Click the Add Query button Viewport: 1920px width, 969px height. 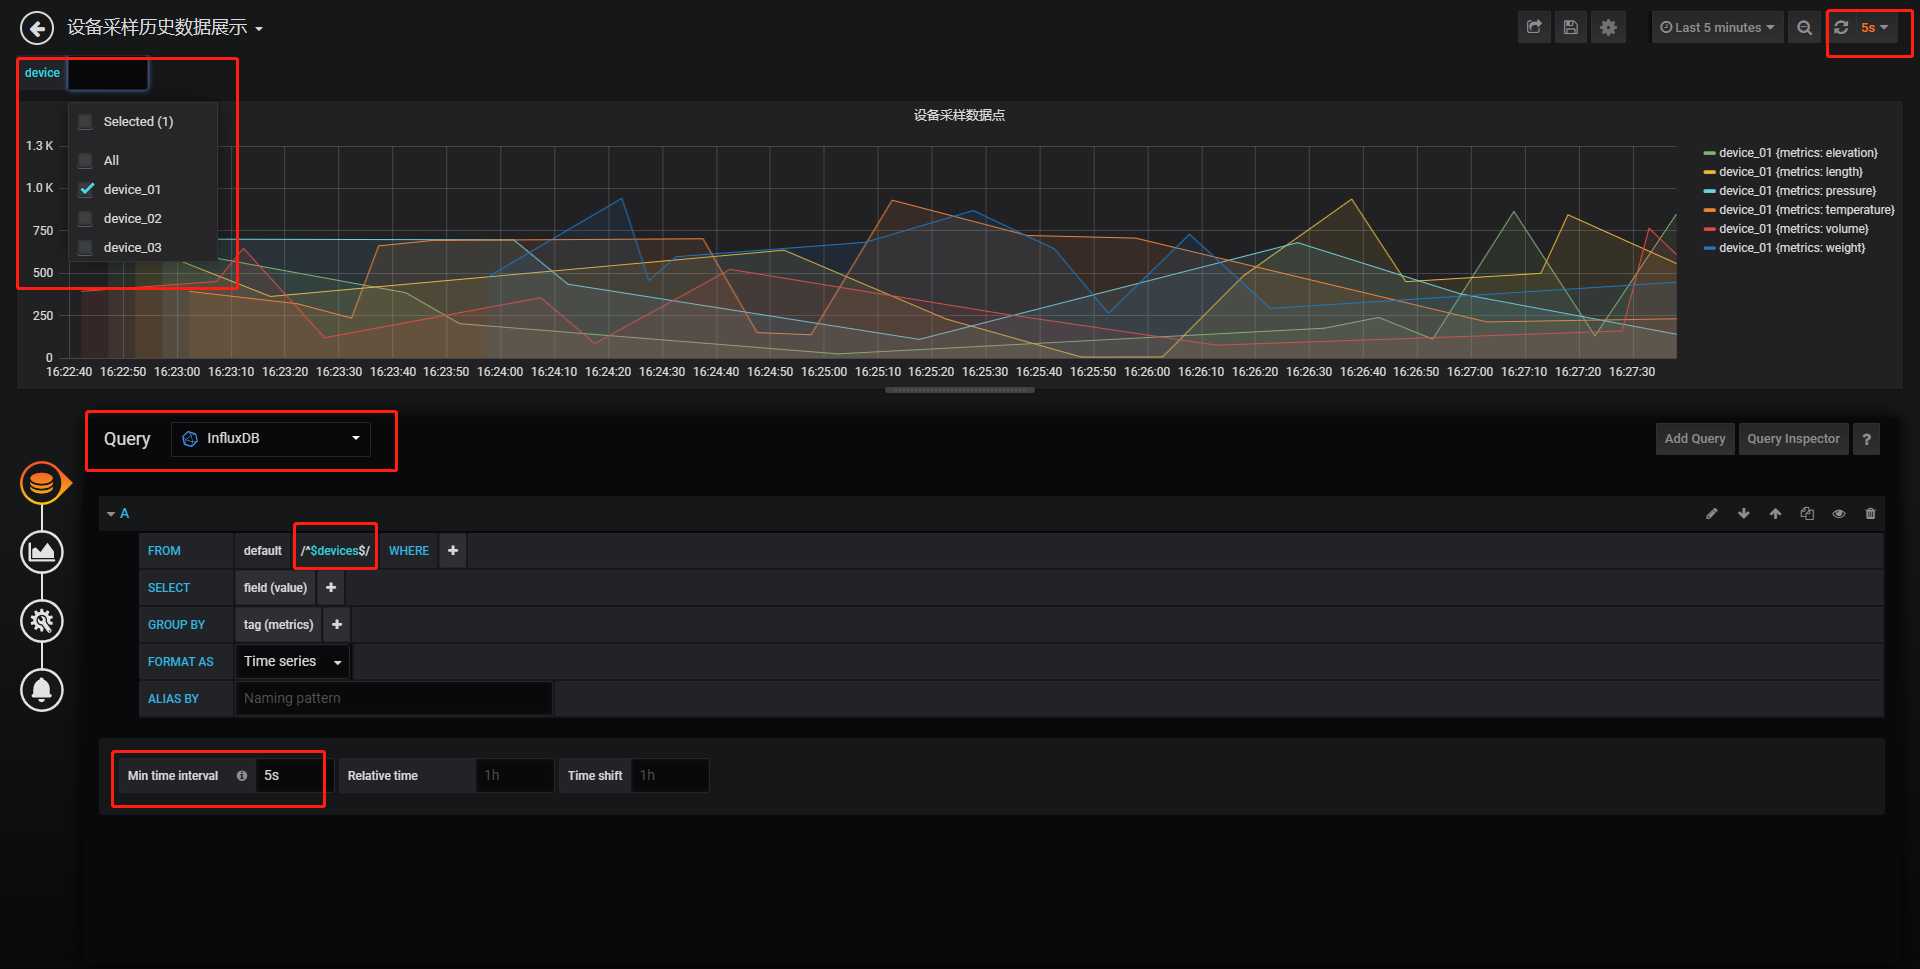[x=1695, y=439]
